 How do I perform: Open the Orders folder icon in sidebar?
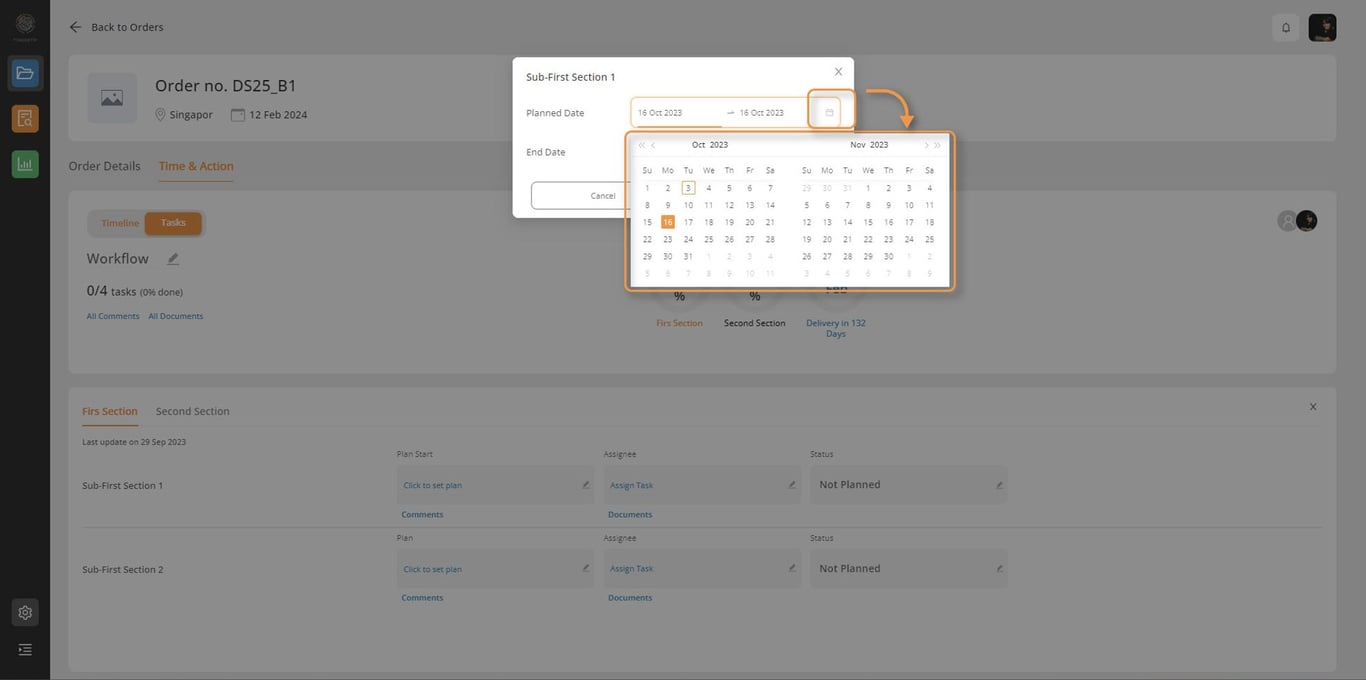pos(25,73)
